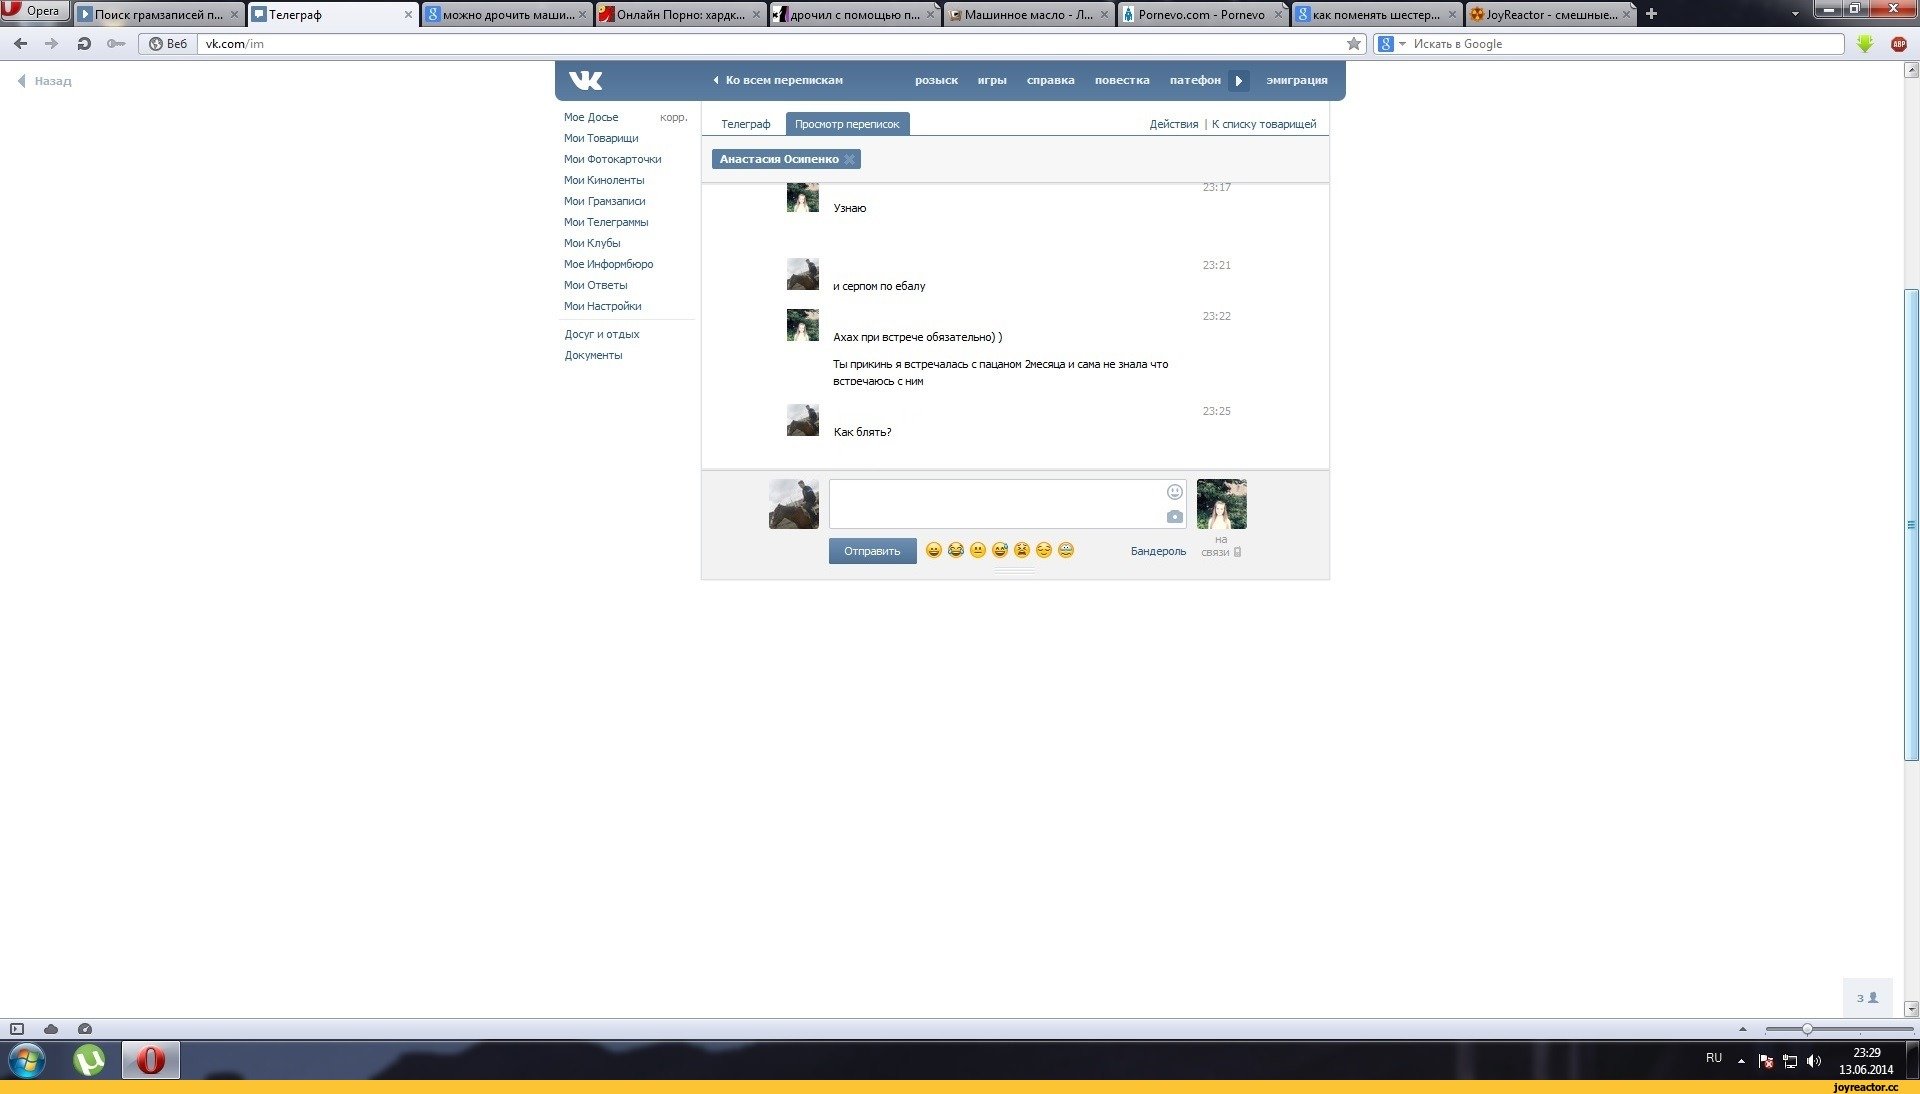Open the emoji picker smiley icon
This screenshot has width=1920, height=1094.
point(1175,492)
